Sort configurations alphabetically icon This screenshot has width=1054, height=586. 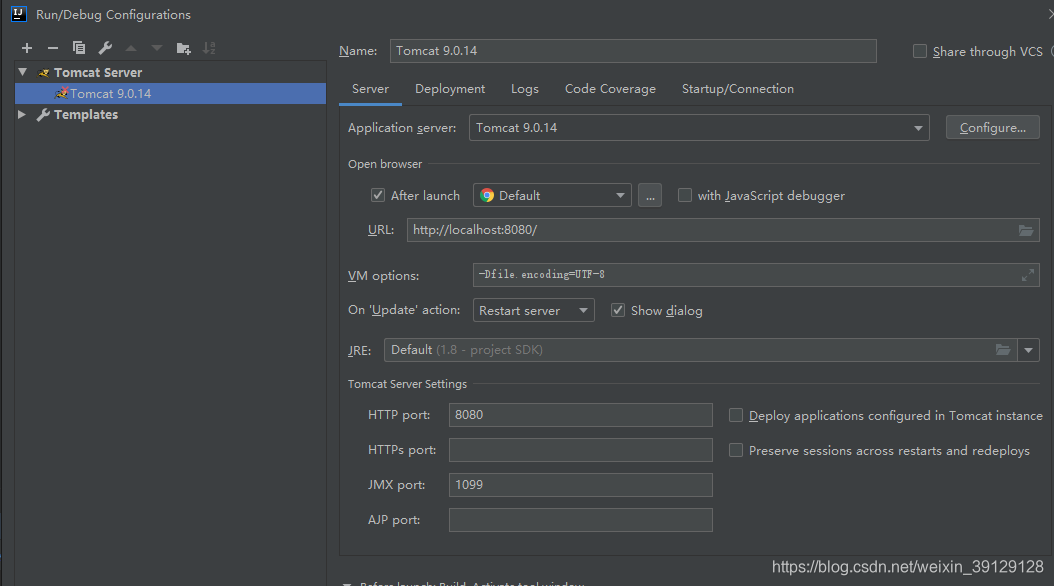(209, 48)
